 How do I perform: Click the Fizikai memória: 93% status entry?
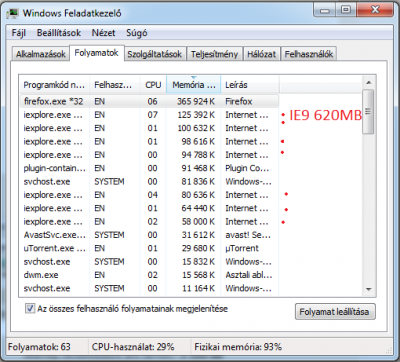coord(238,347)
